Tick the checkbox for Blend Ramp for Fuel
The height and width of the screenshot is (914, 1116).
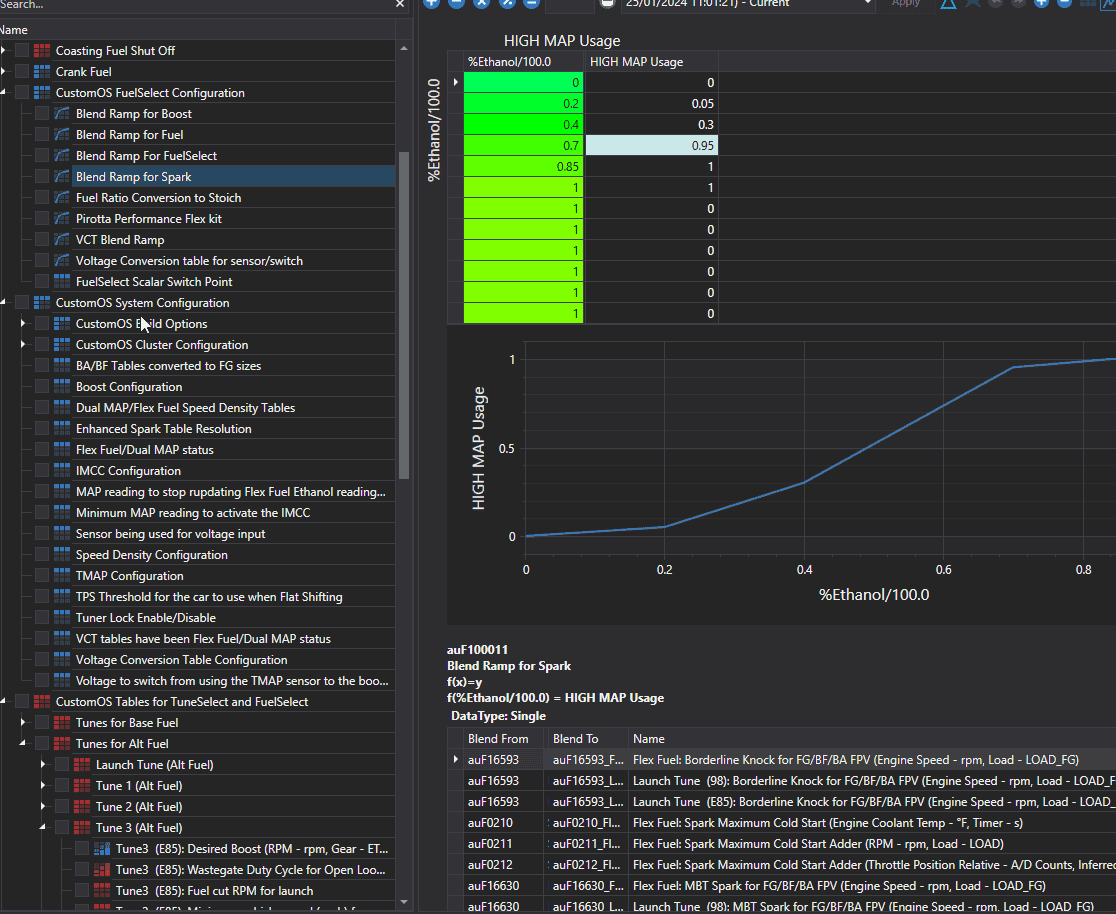(x=42, y=135)
